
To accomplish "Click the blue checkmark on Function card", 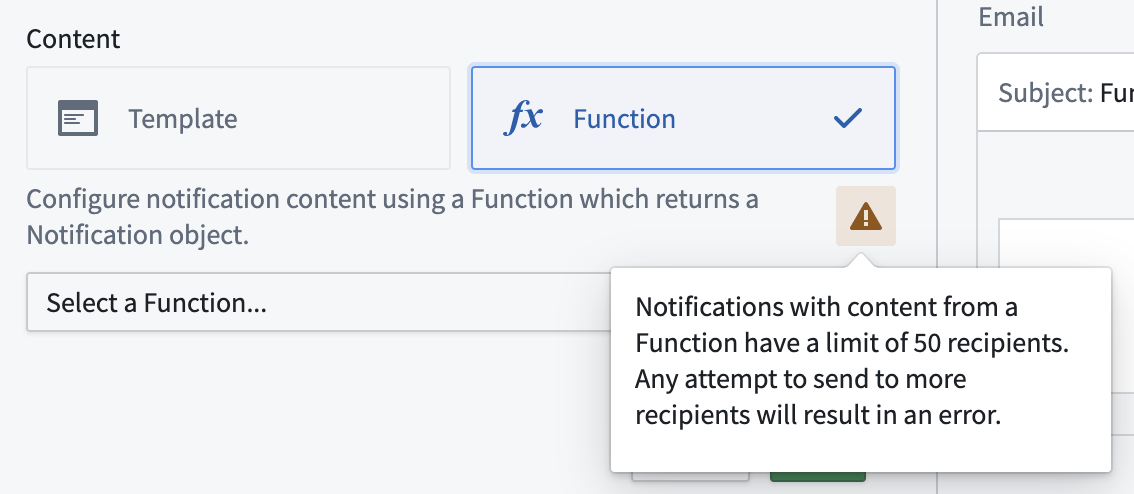I will click(x=847, y=119).
